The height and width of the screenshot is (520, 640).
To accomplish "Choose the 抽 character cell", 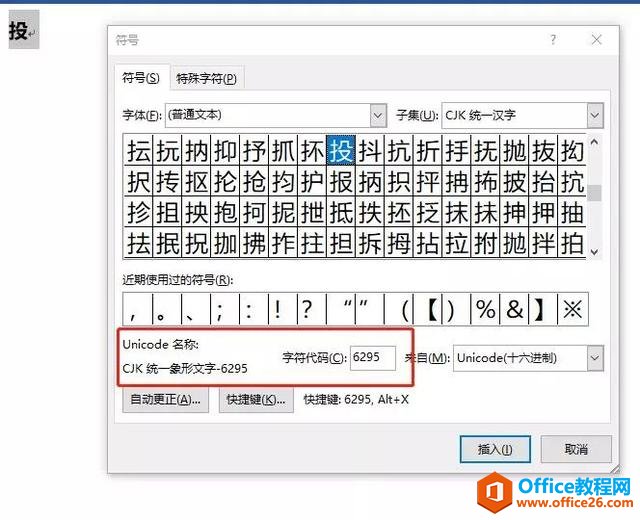I will click(x=572, y=213).
